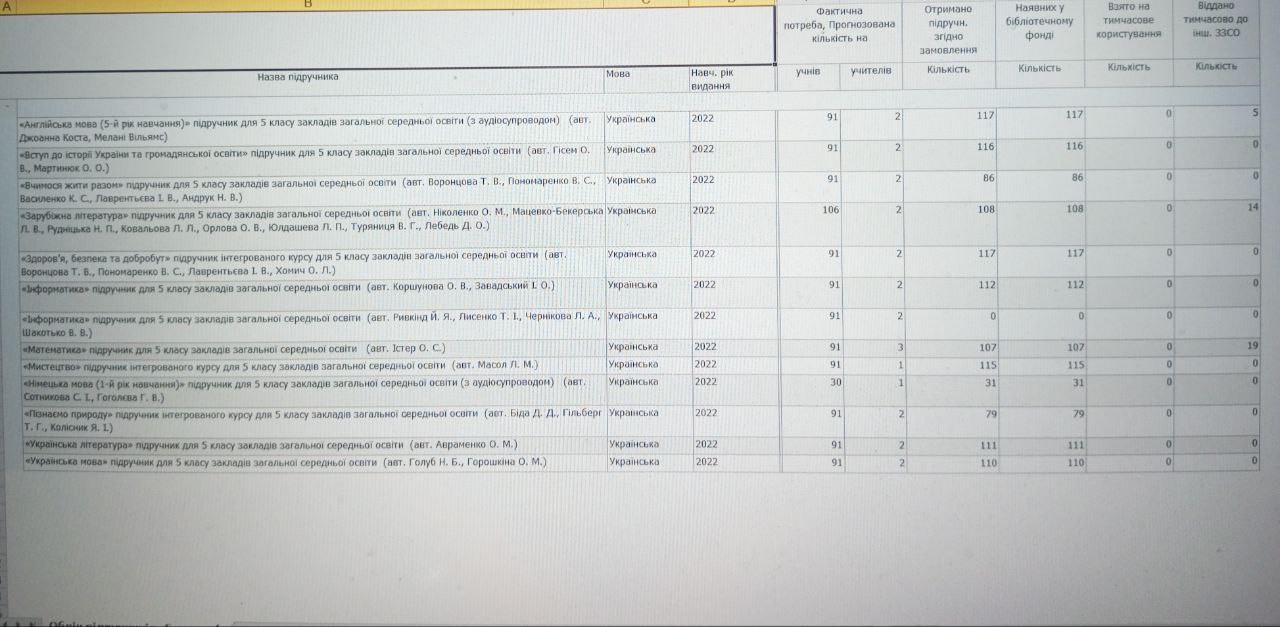
Task: Select the 'Зарубіжна література' textbook name cell
Action: pos(310,220)
